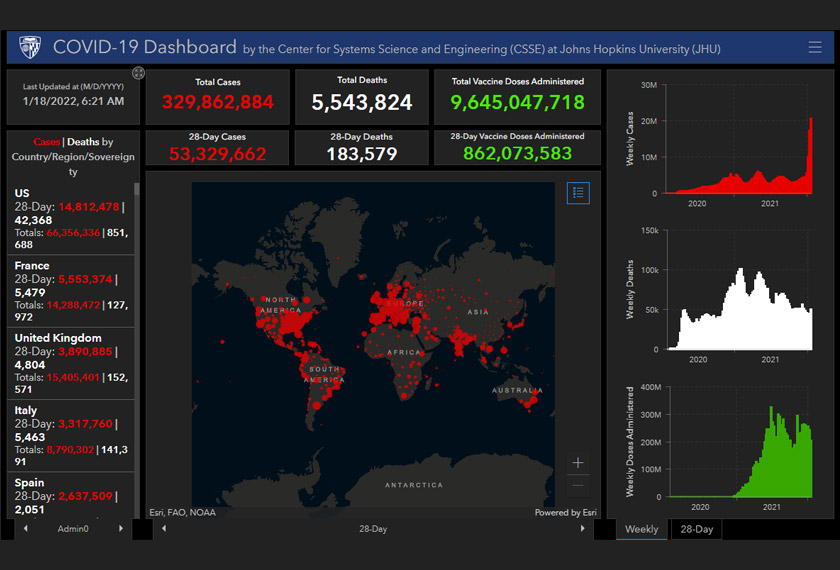This screenshot has width=840, height=570.
Task: Toggle the map legend list button
Action: [578, 192]
